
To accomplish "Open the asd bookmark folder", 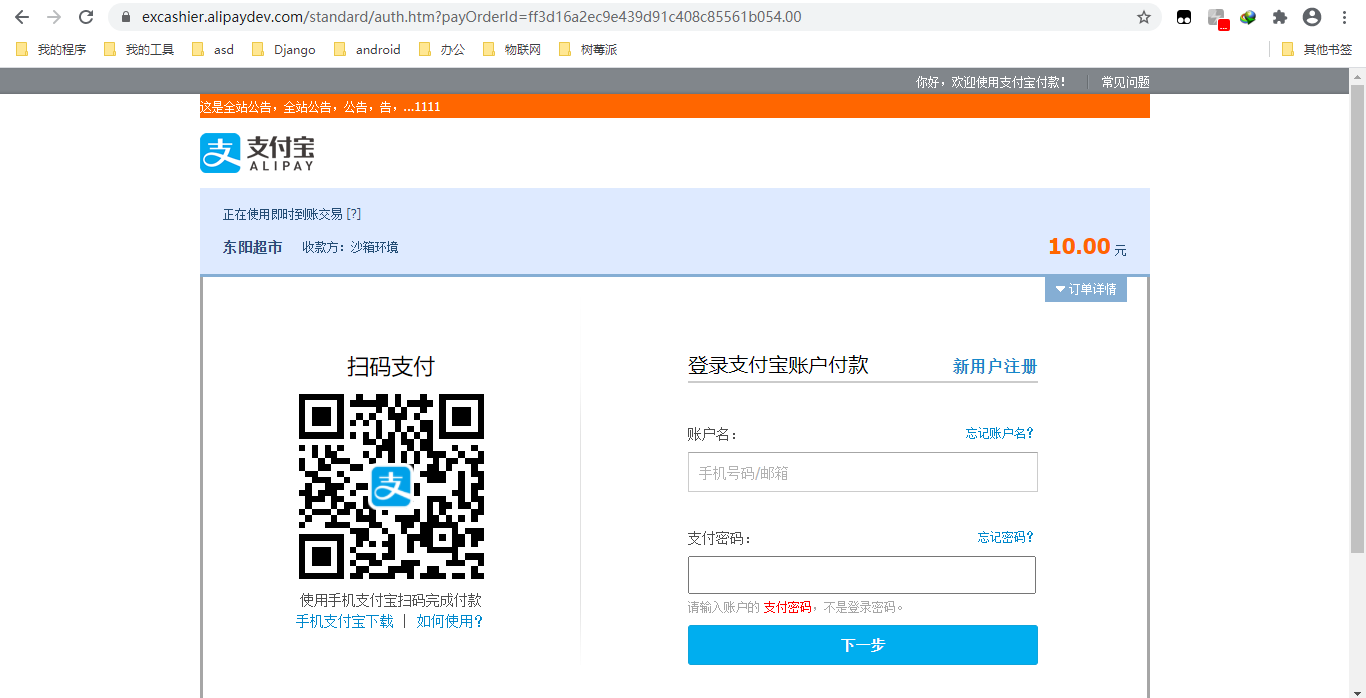I will (x=213, y=49).
